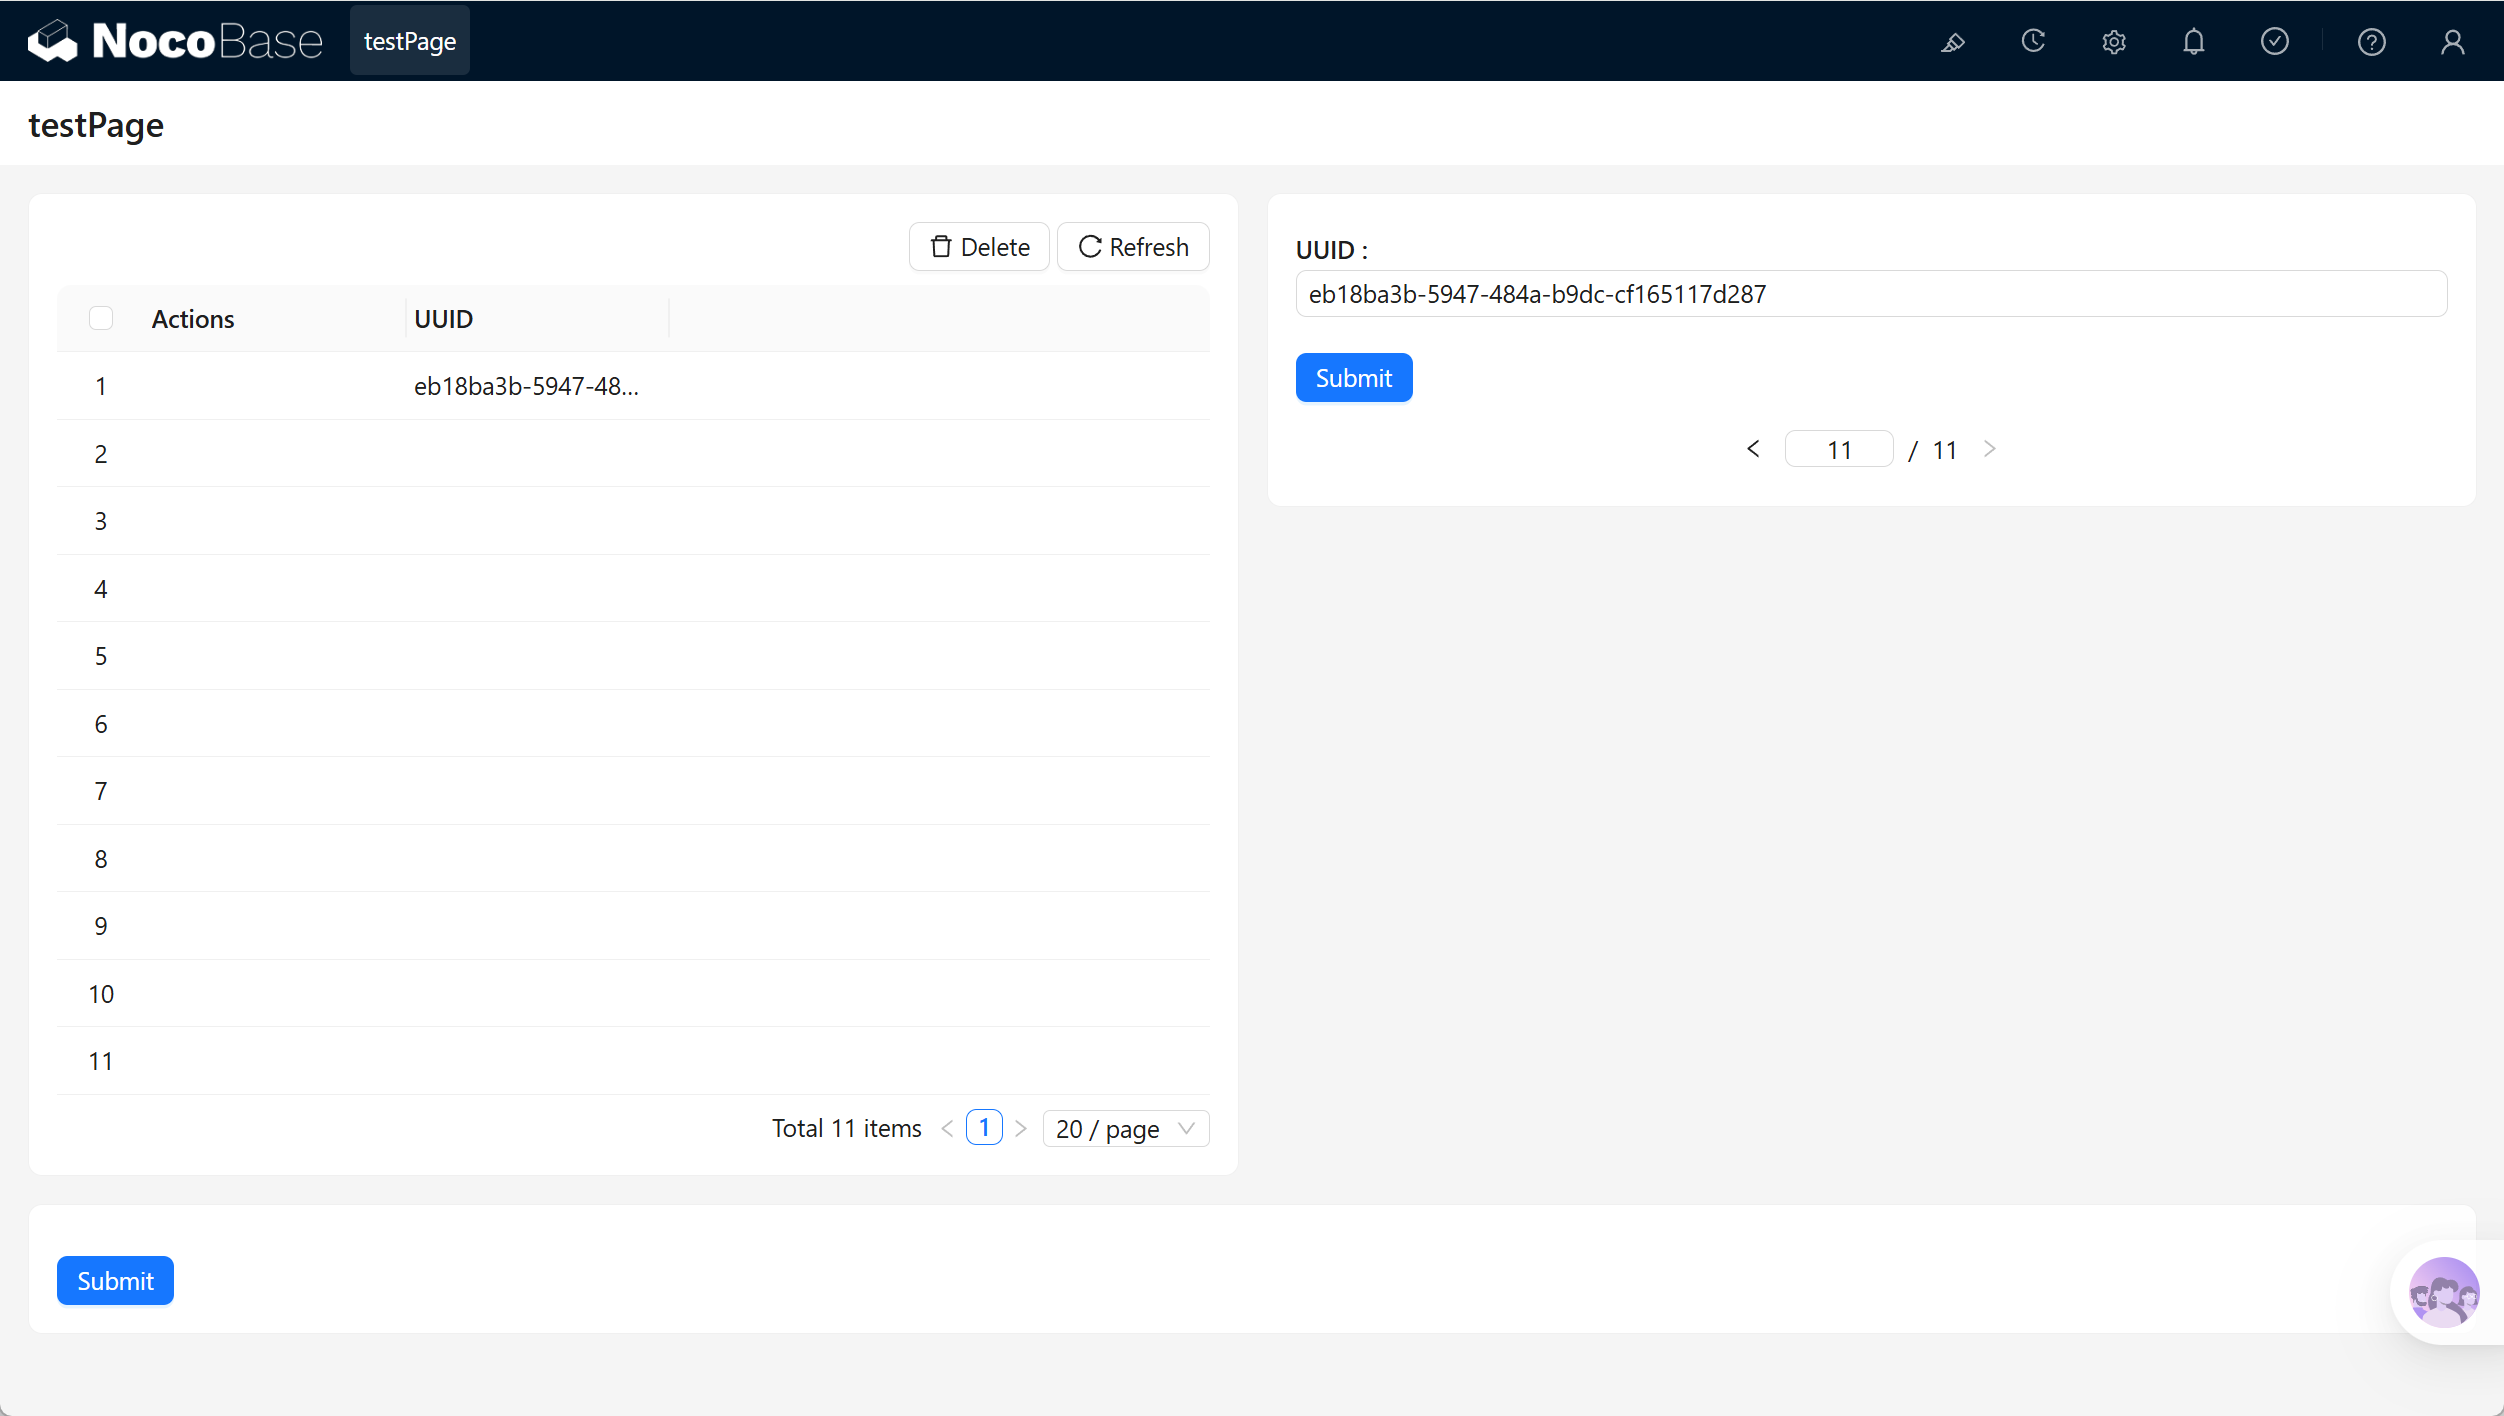Focus the UUID input field

(1871, 294)
